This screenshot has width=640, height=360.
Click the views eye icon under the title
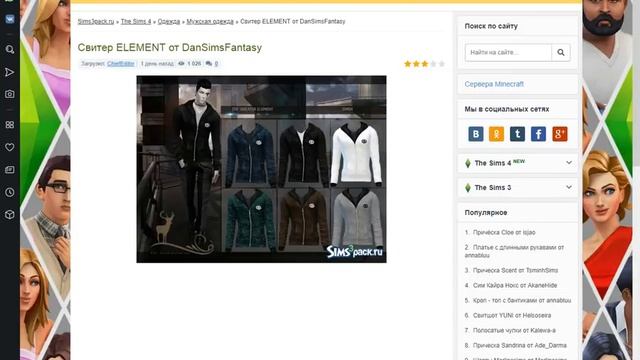pos(181,64)
